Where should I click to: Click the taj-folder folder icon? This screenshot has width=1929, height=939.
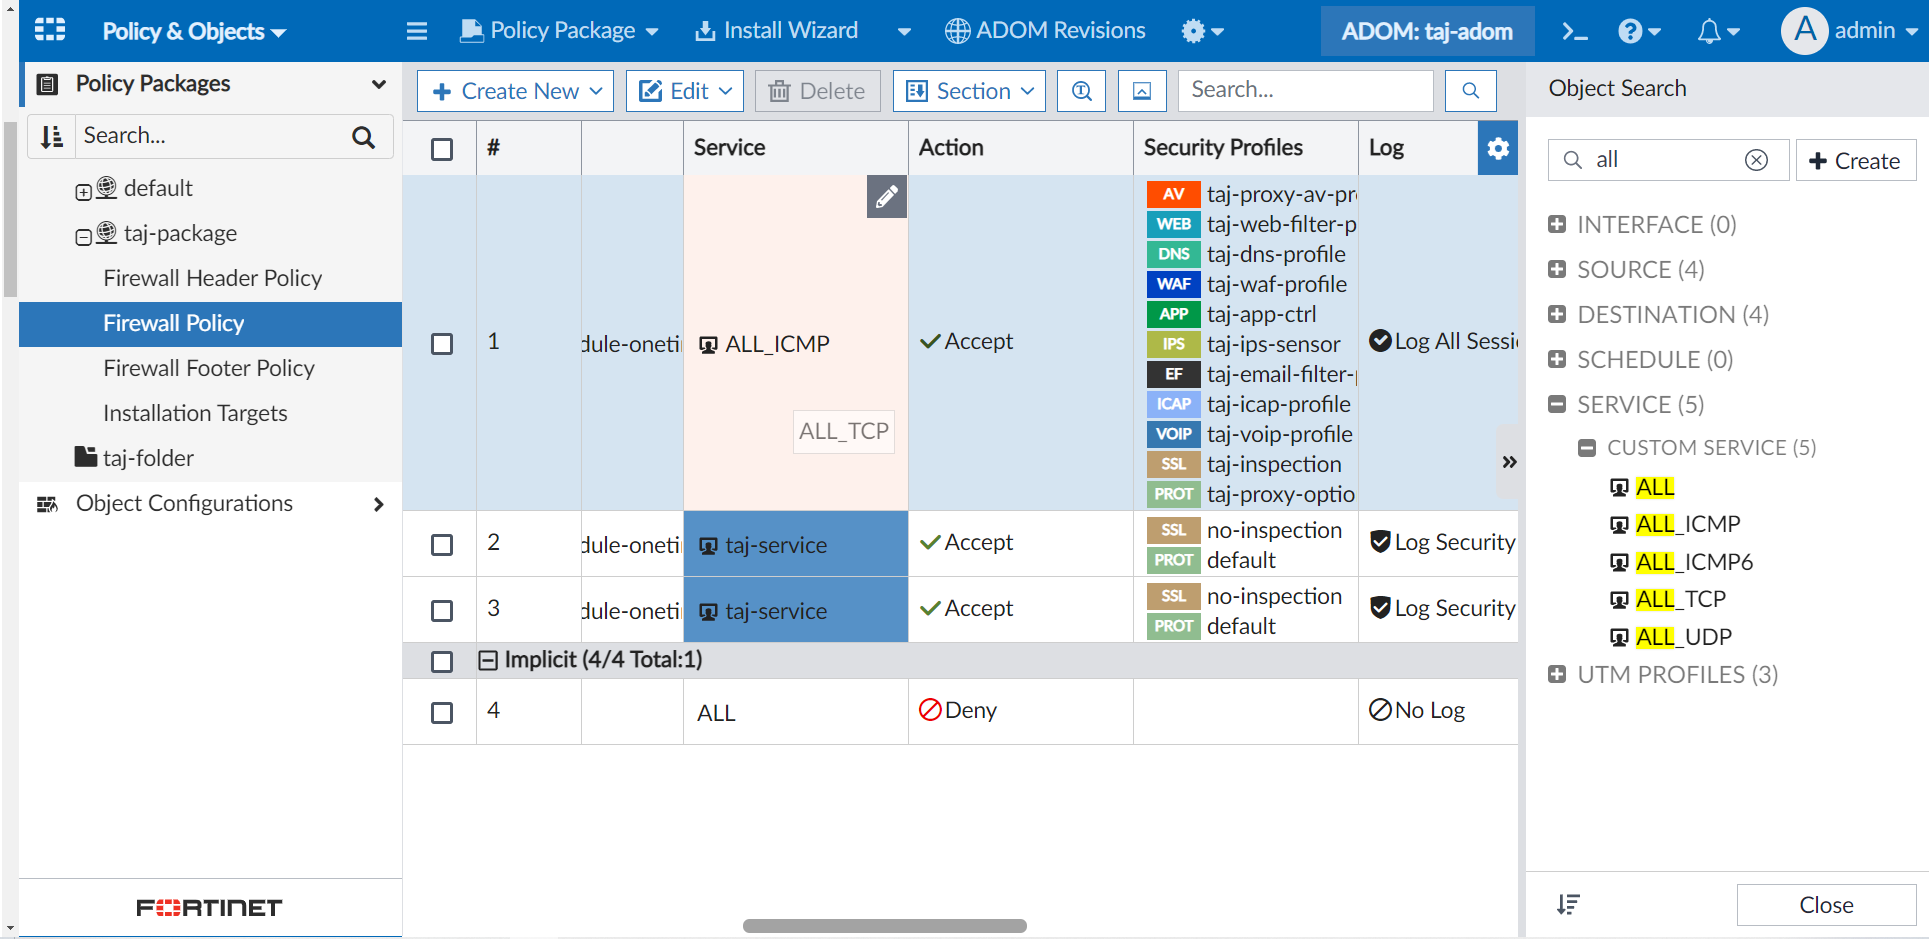(x=86, y=457)
